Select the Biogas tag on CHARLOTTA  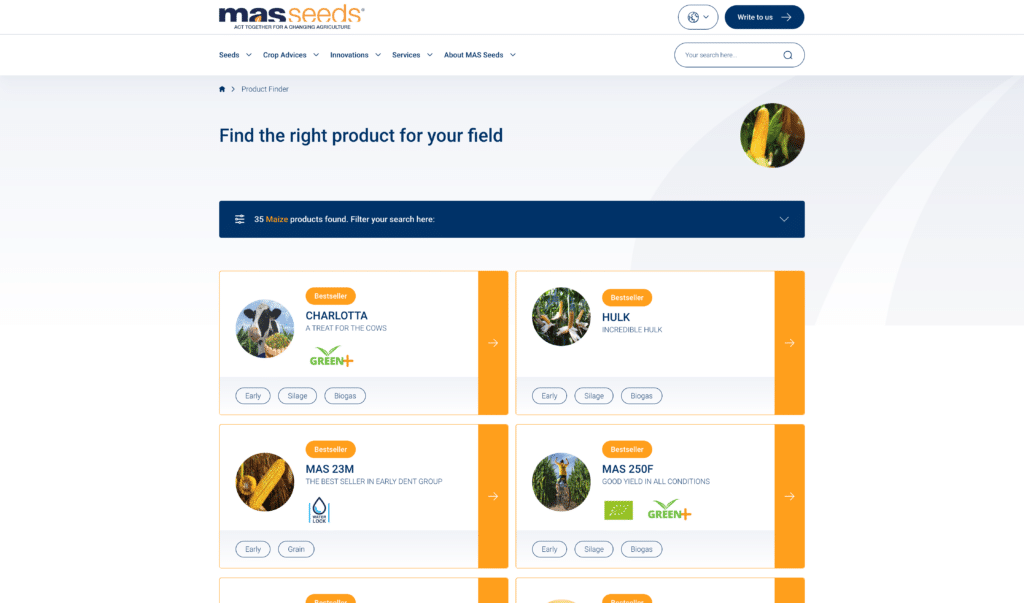(x=345, y=396)
